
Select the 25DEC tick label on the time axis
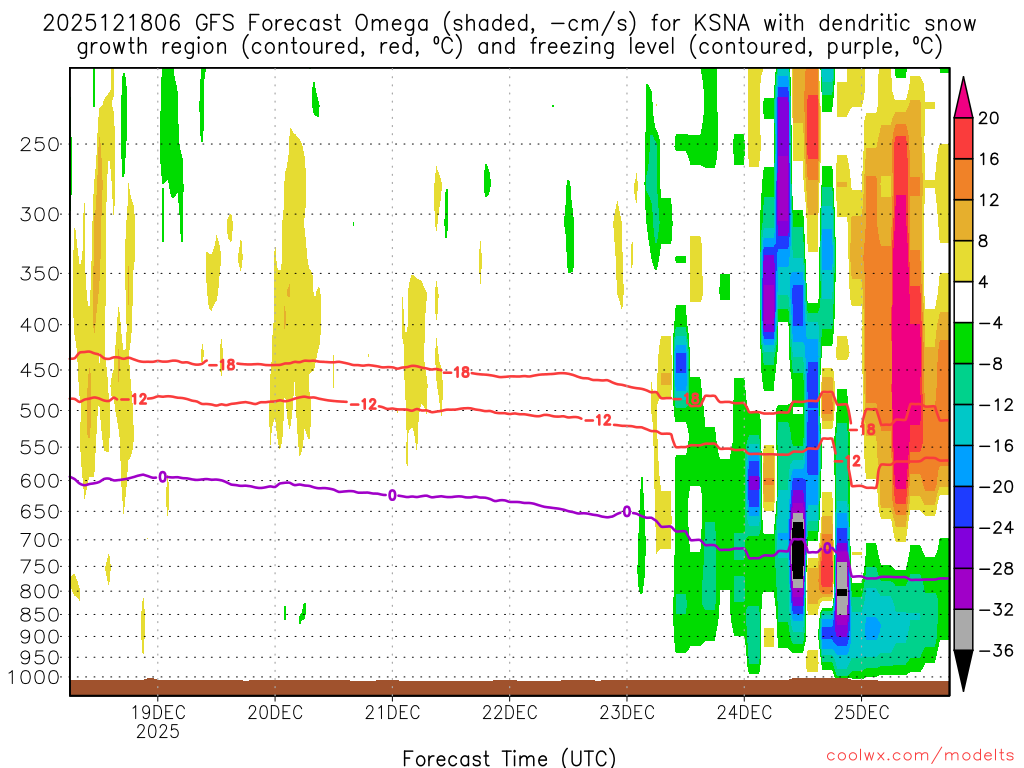(x=862, y=714)
